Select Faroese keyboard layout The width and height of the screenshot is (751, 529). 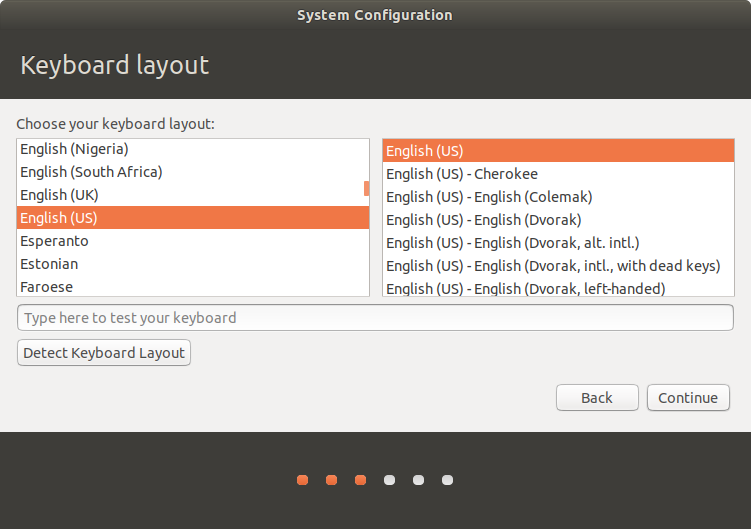(x=46, y=286)
